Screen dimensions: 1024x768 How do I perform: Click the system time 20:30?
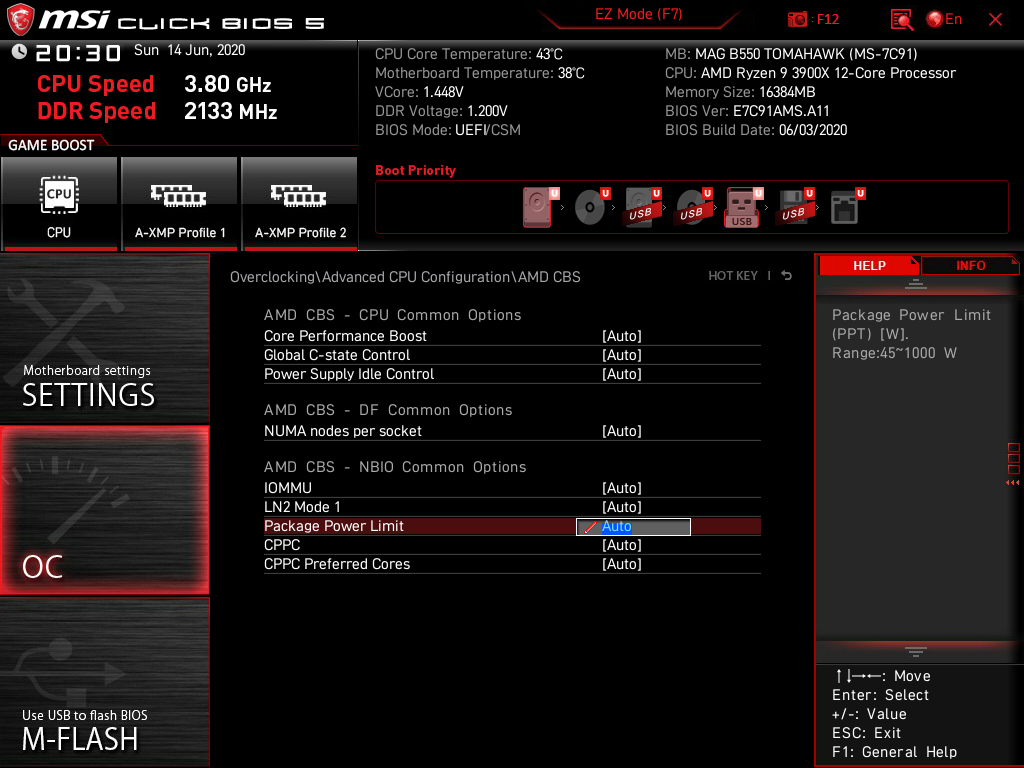[x=78, y=53]
